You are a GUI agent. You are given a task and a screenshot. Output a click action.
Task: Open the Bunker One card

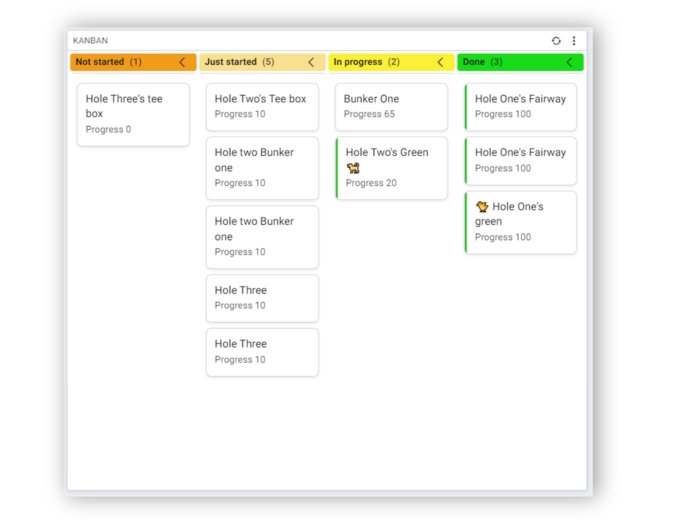(x=391, y=107)
